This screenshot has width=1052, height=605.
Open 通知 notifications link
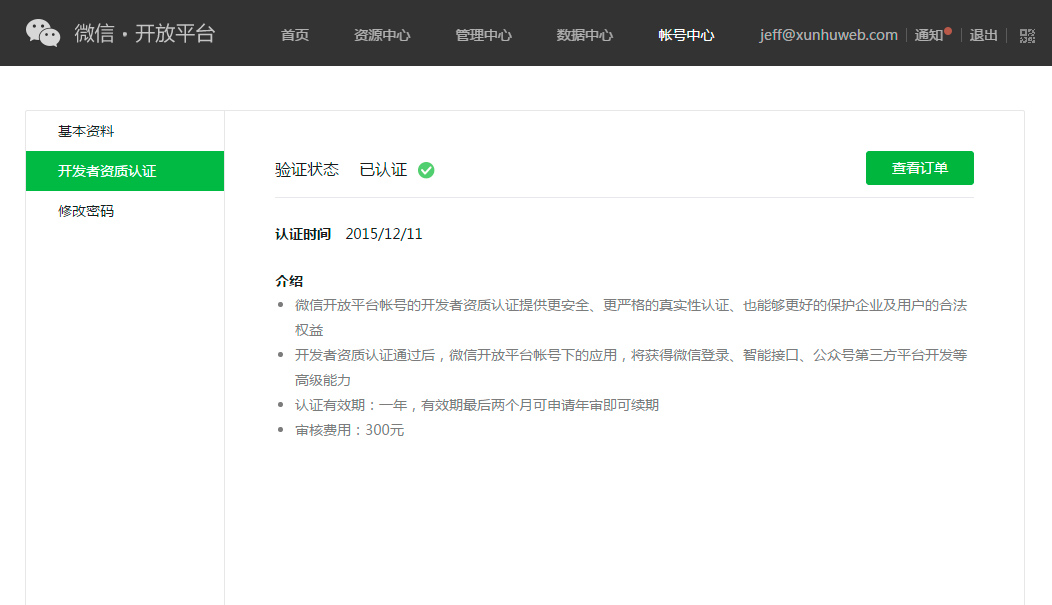(929, 36)
